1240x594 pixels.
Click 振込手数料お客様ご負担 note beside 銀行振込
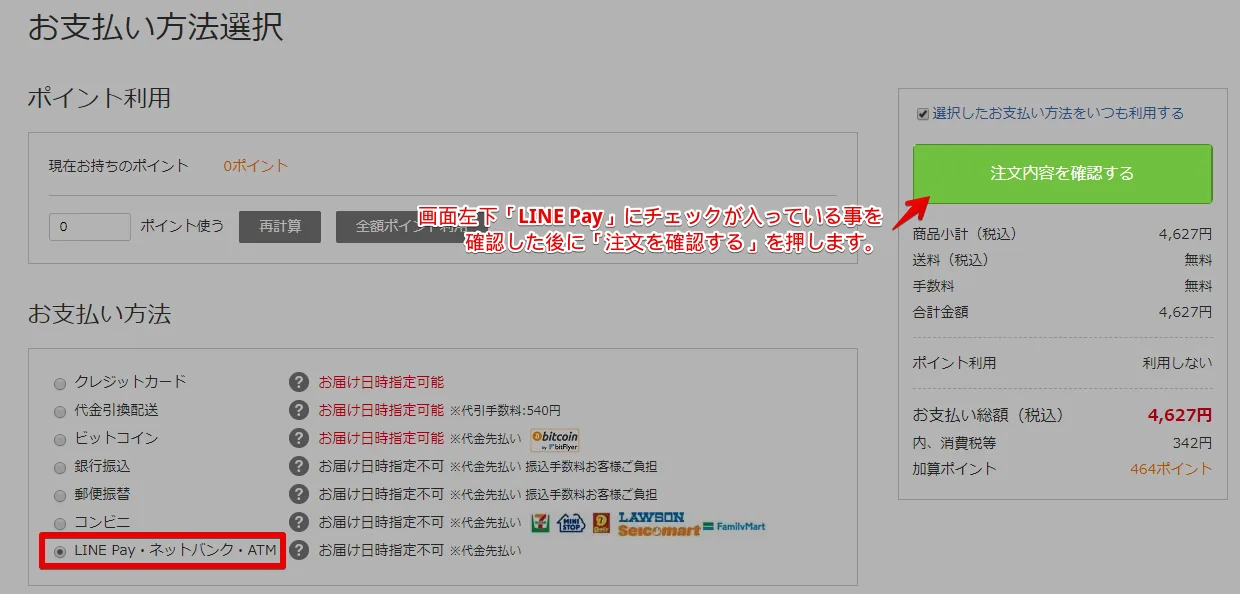pos(591,467)
